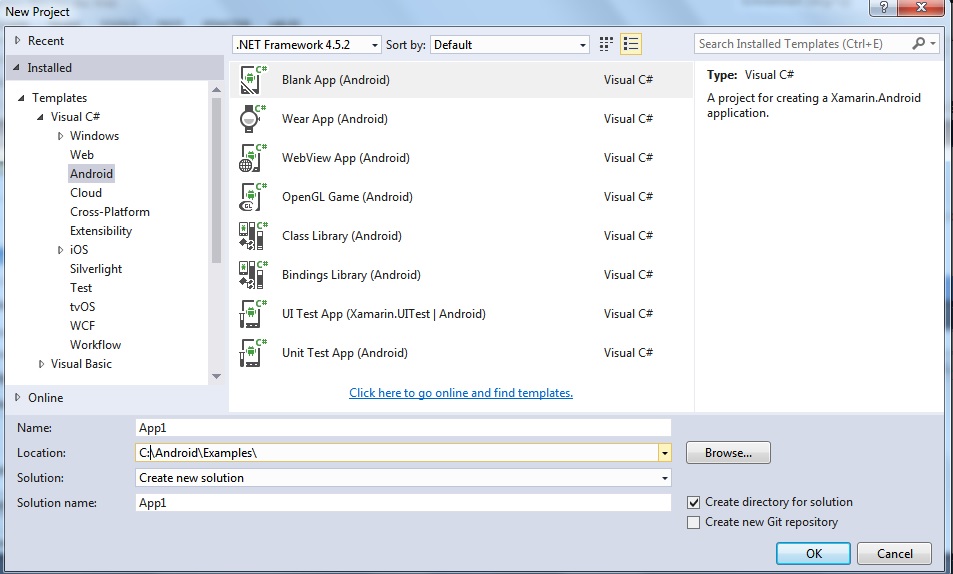This screenshot has width=953, height=574.
Task: Select the Bindings Library template icon
Action: coord(253,275)
